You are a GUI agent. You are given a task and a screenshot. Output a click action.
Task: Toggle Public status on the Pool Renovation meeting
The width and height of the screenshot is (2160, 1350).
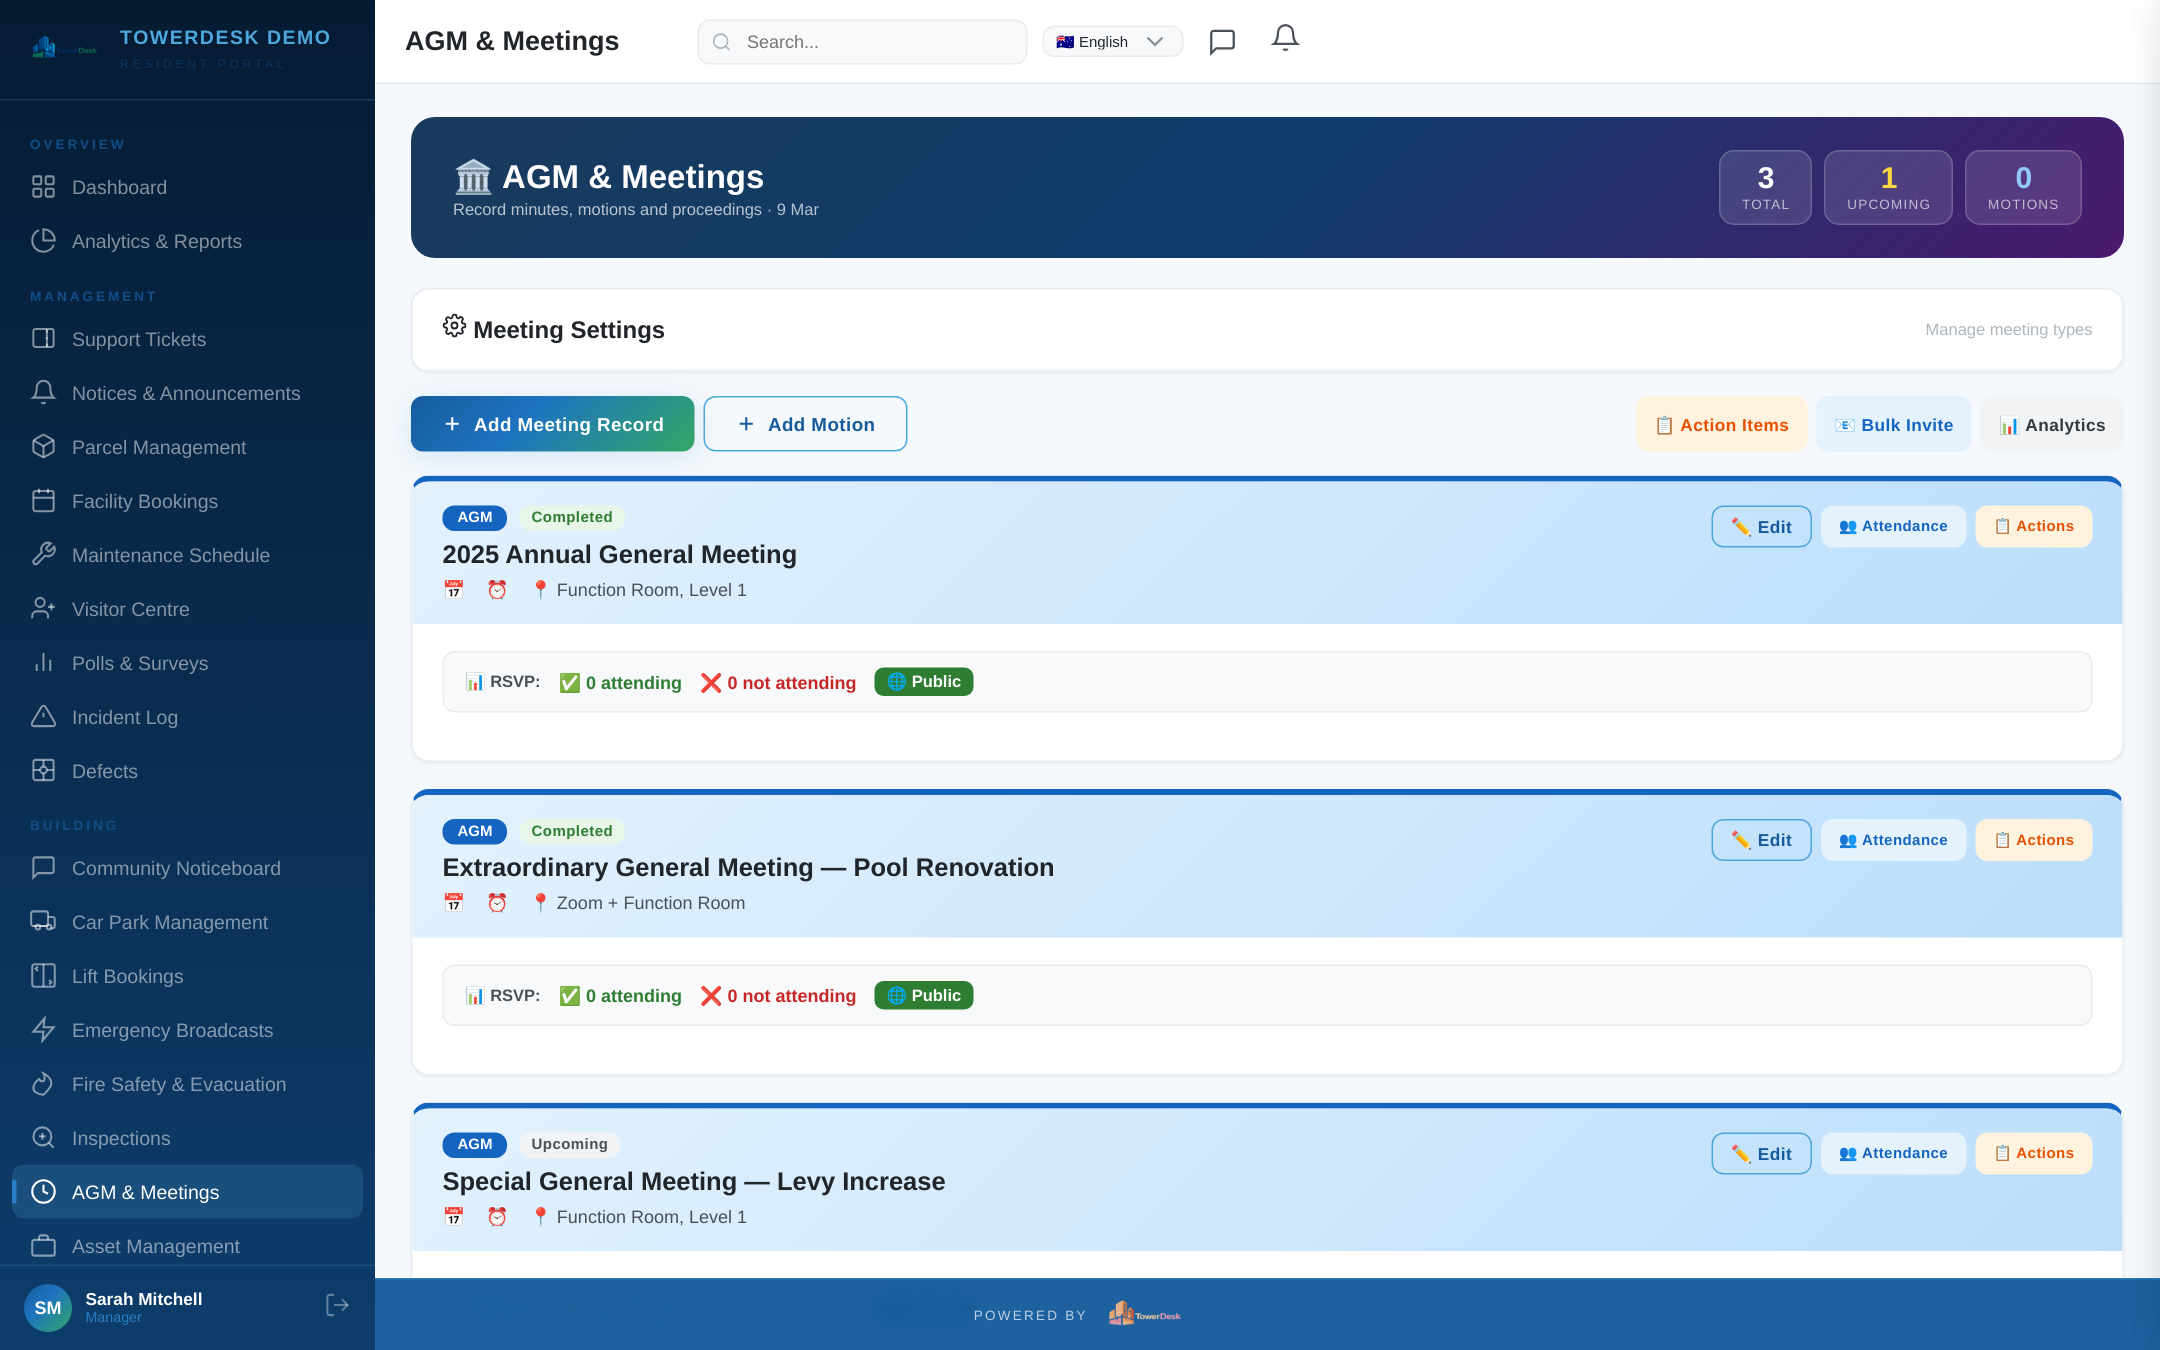point(923,995)
